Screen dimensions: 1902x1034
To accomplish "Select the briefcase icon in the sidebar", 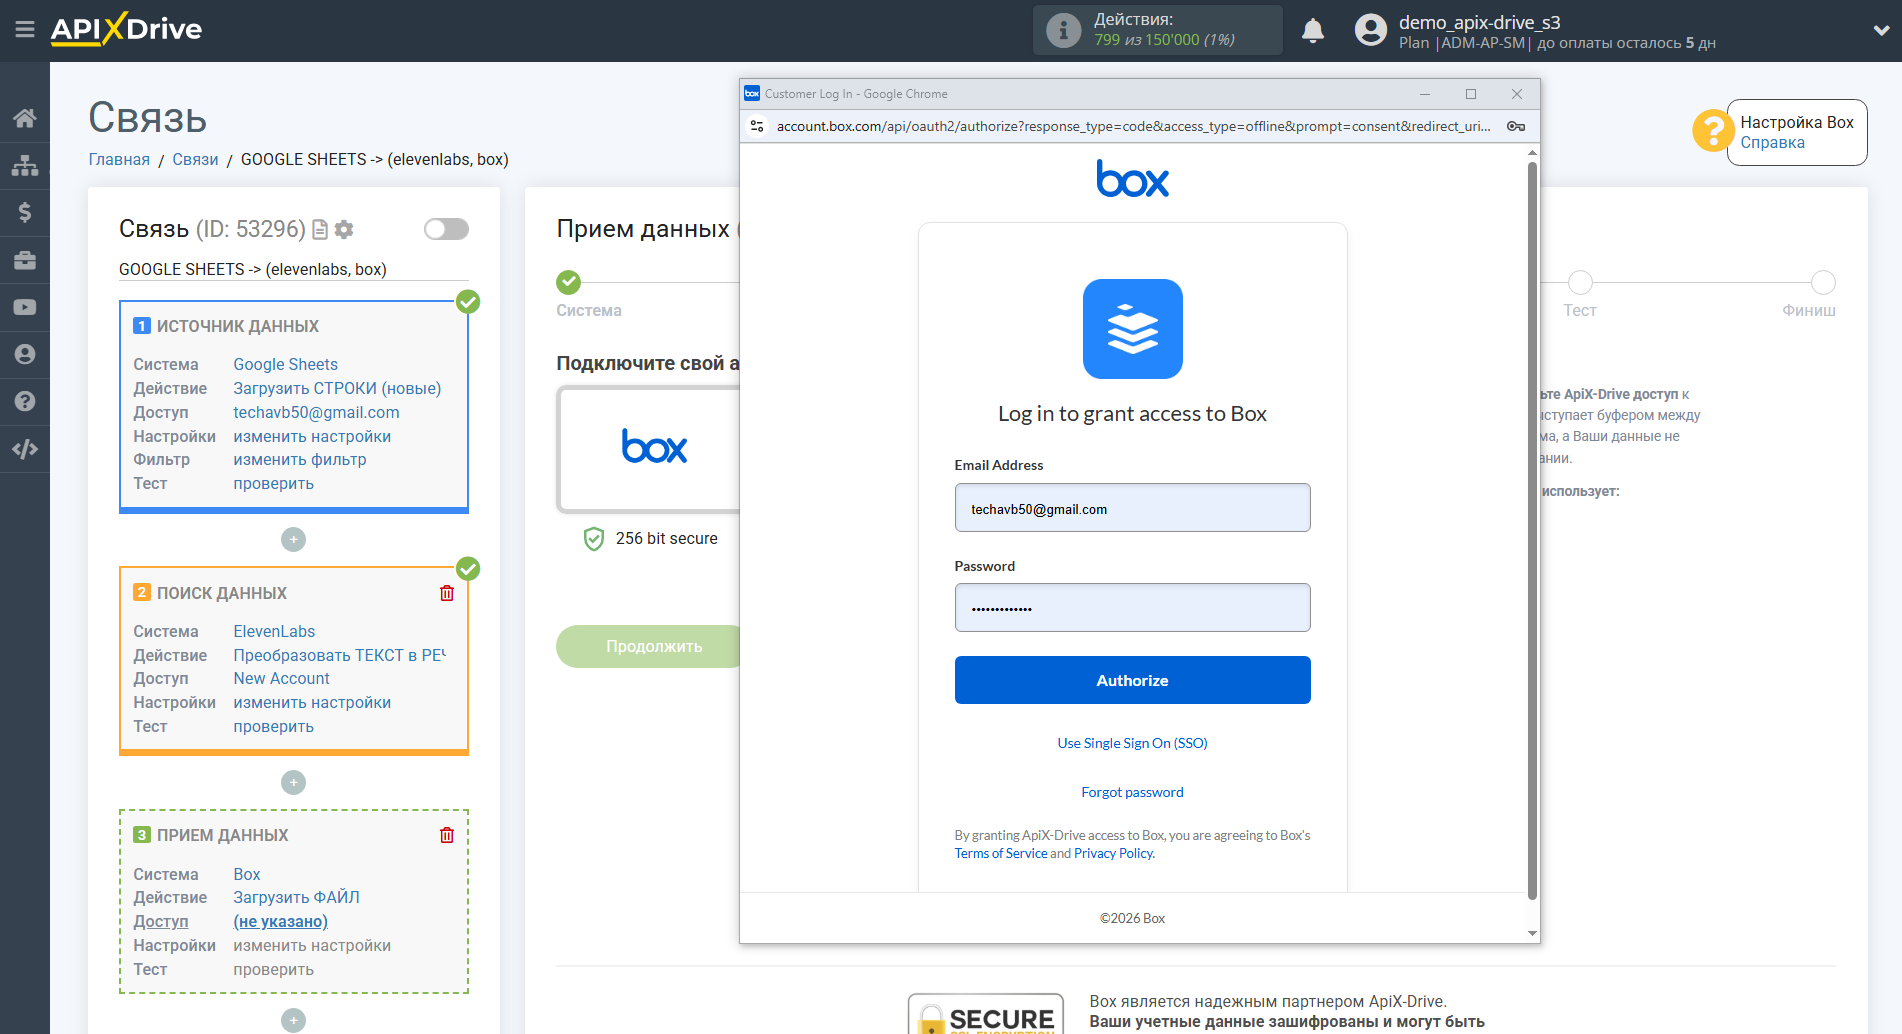I will click(25, 259).
